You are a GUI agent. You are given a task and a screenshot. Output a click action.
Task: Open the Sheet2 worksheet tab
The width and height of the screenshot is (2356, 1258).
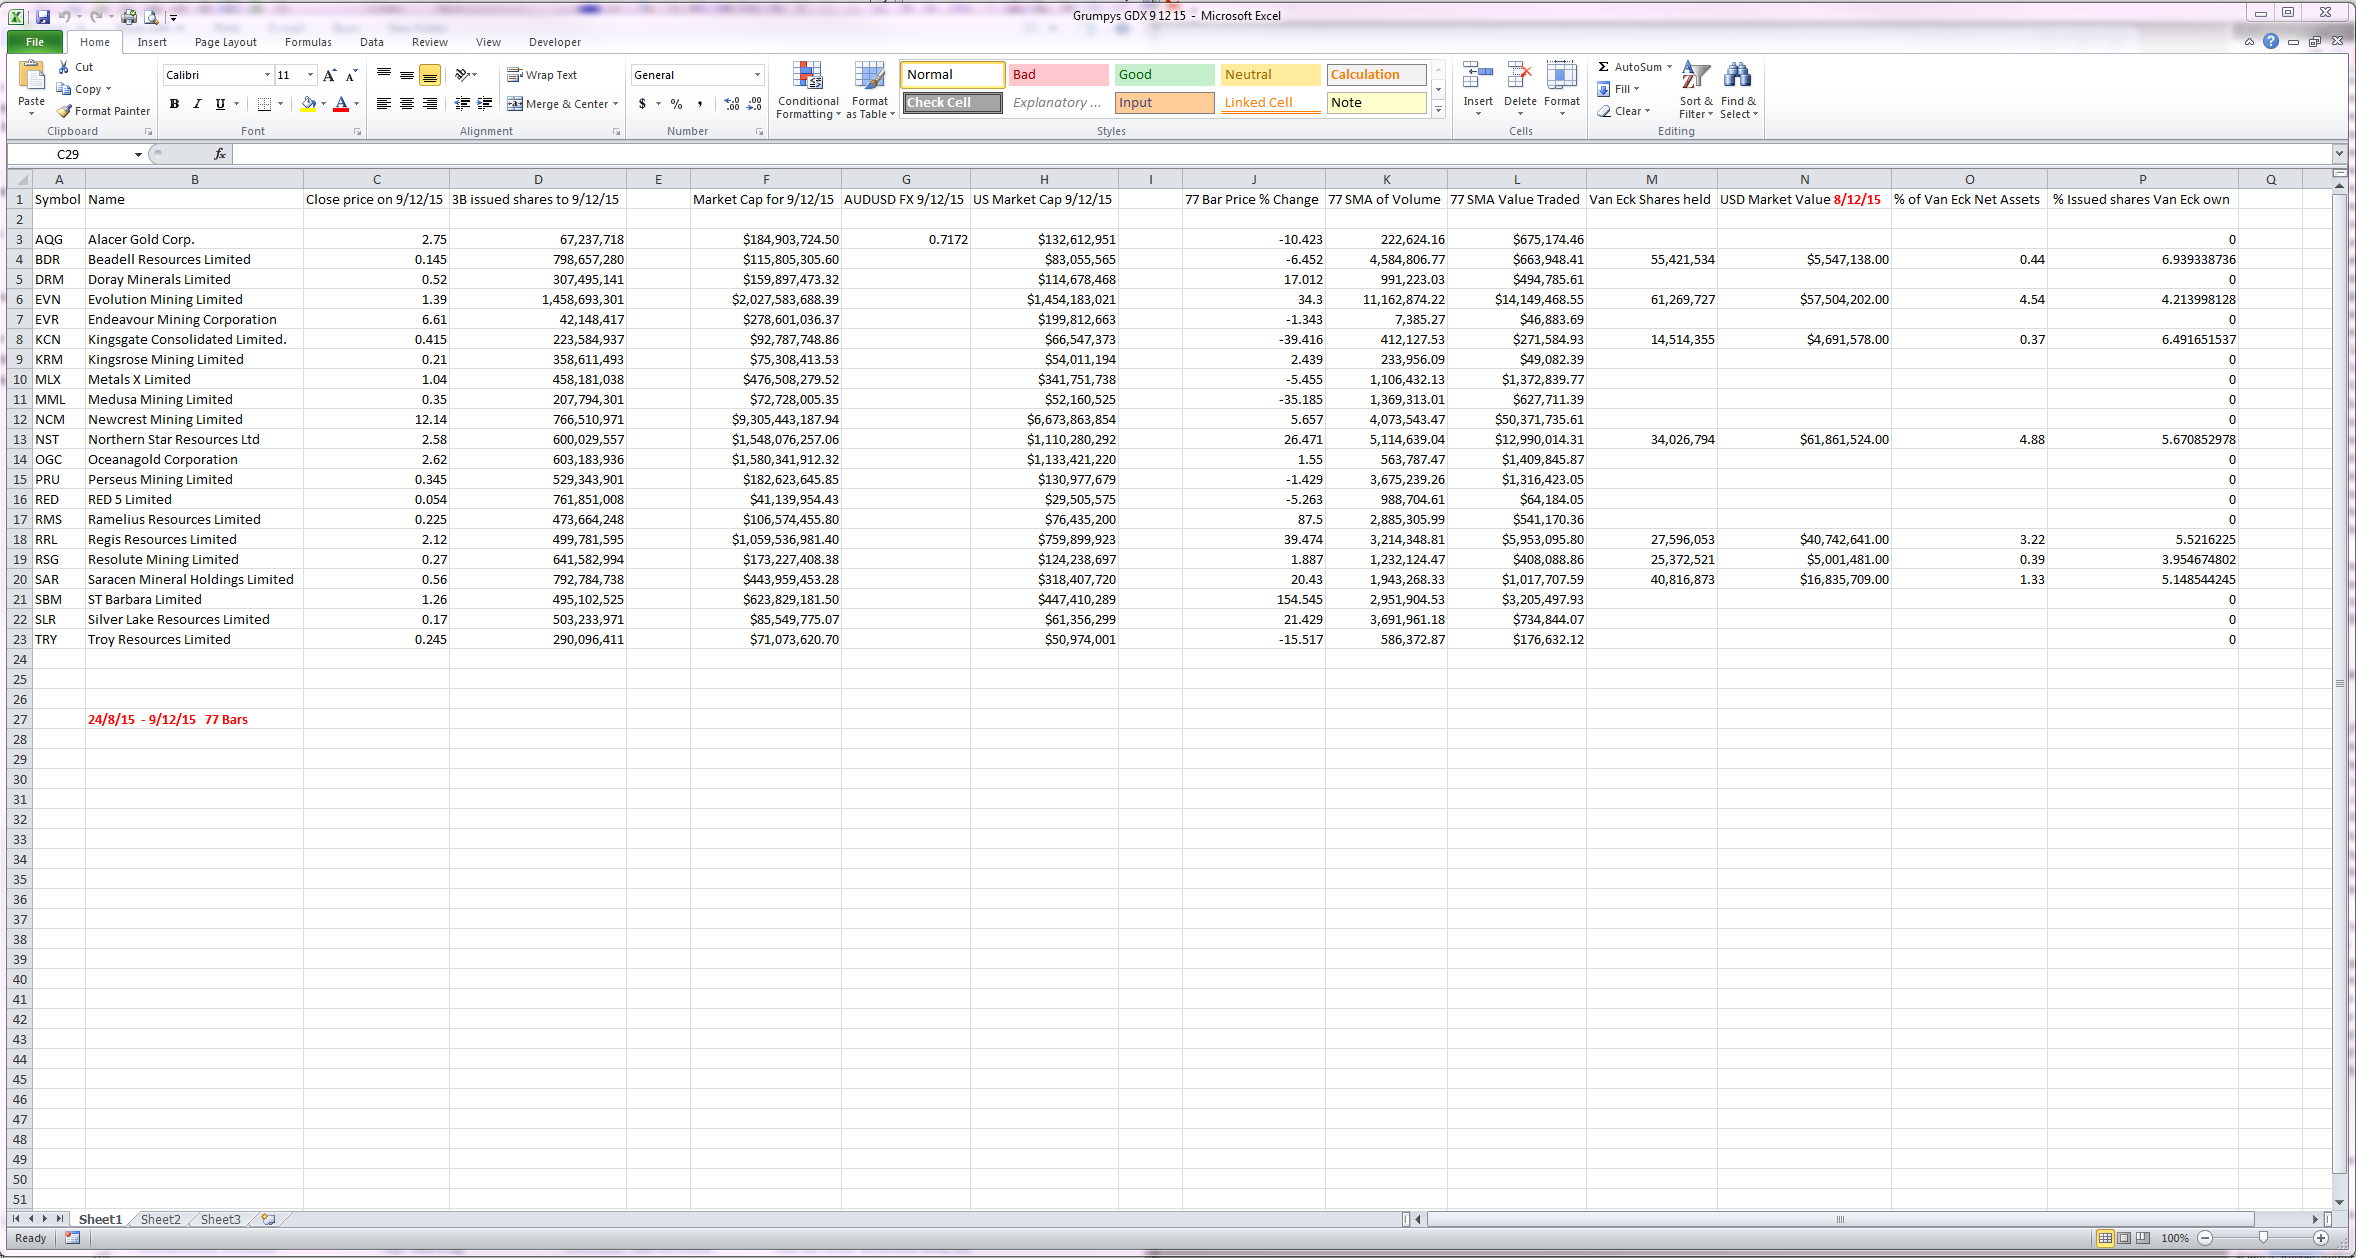(x=160, y=1219)
